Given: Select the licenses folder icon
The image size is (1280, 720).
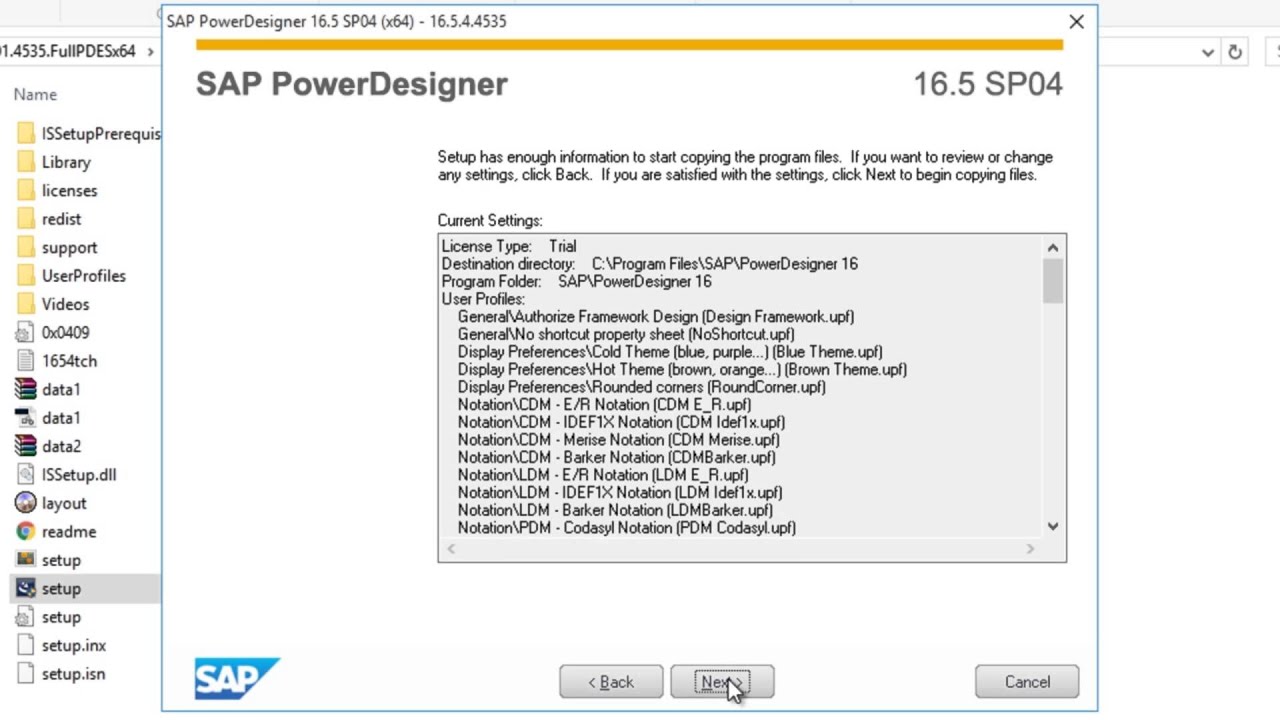Looking at the screenshot, I should [26, 190].
